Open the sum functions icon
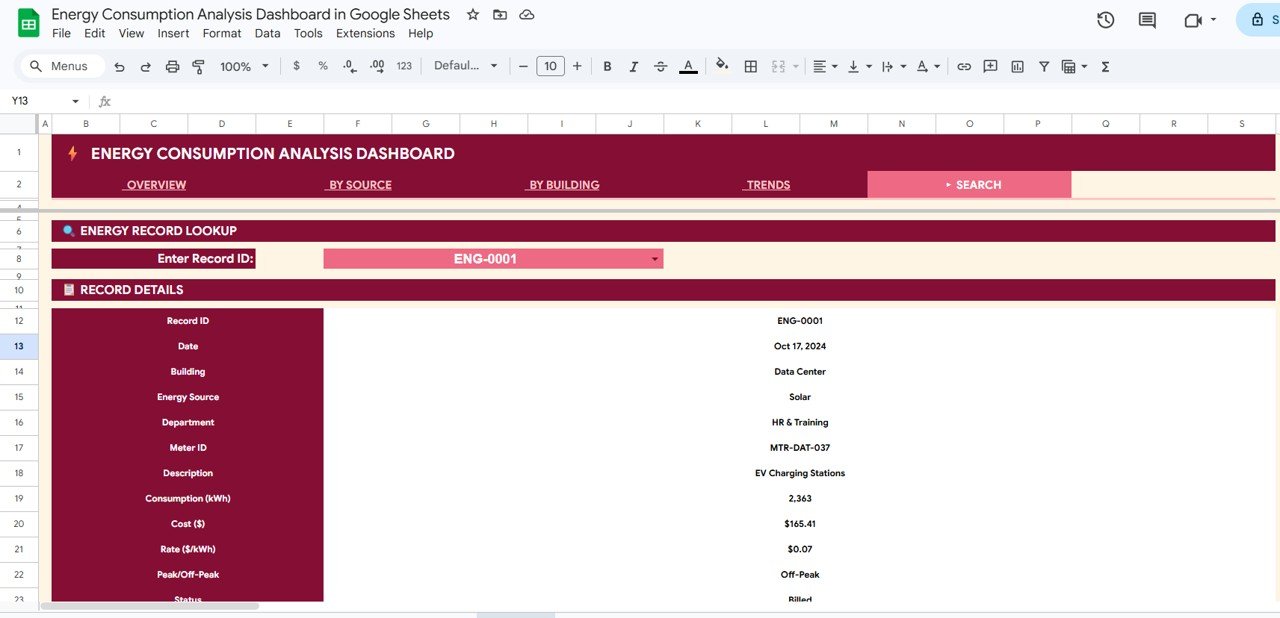The height and width of the screenshot is (618, 1280). point(1105,66)
